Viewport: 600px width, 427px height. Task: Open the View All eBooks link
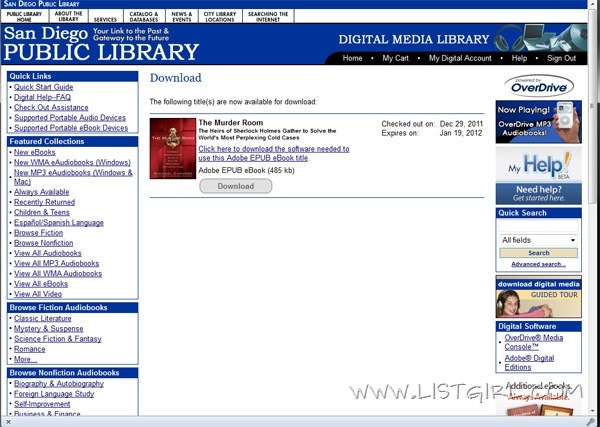click(x=41, y=284)
